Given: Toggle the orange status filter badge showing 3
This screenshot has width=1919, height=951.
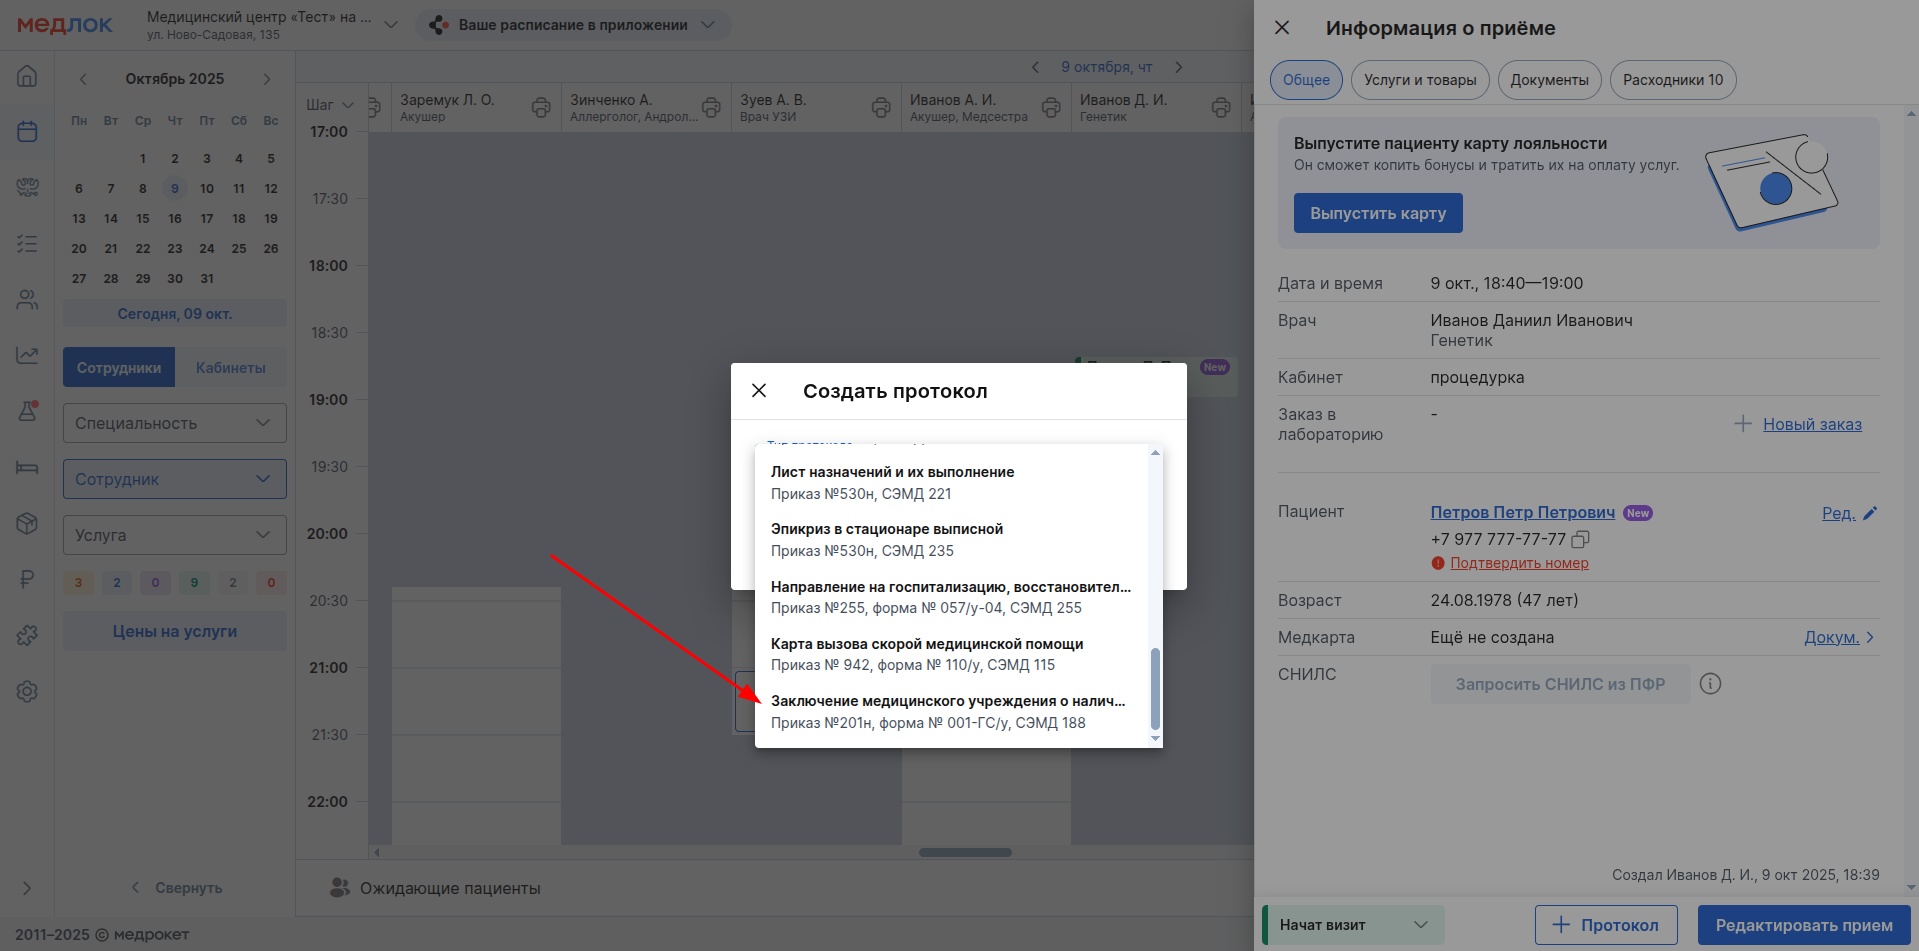Looking at the screenshot, I should click(78, 583).
